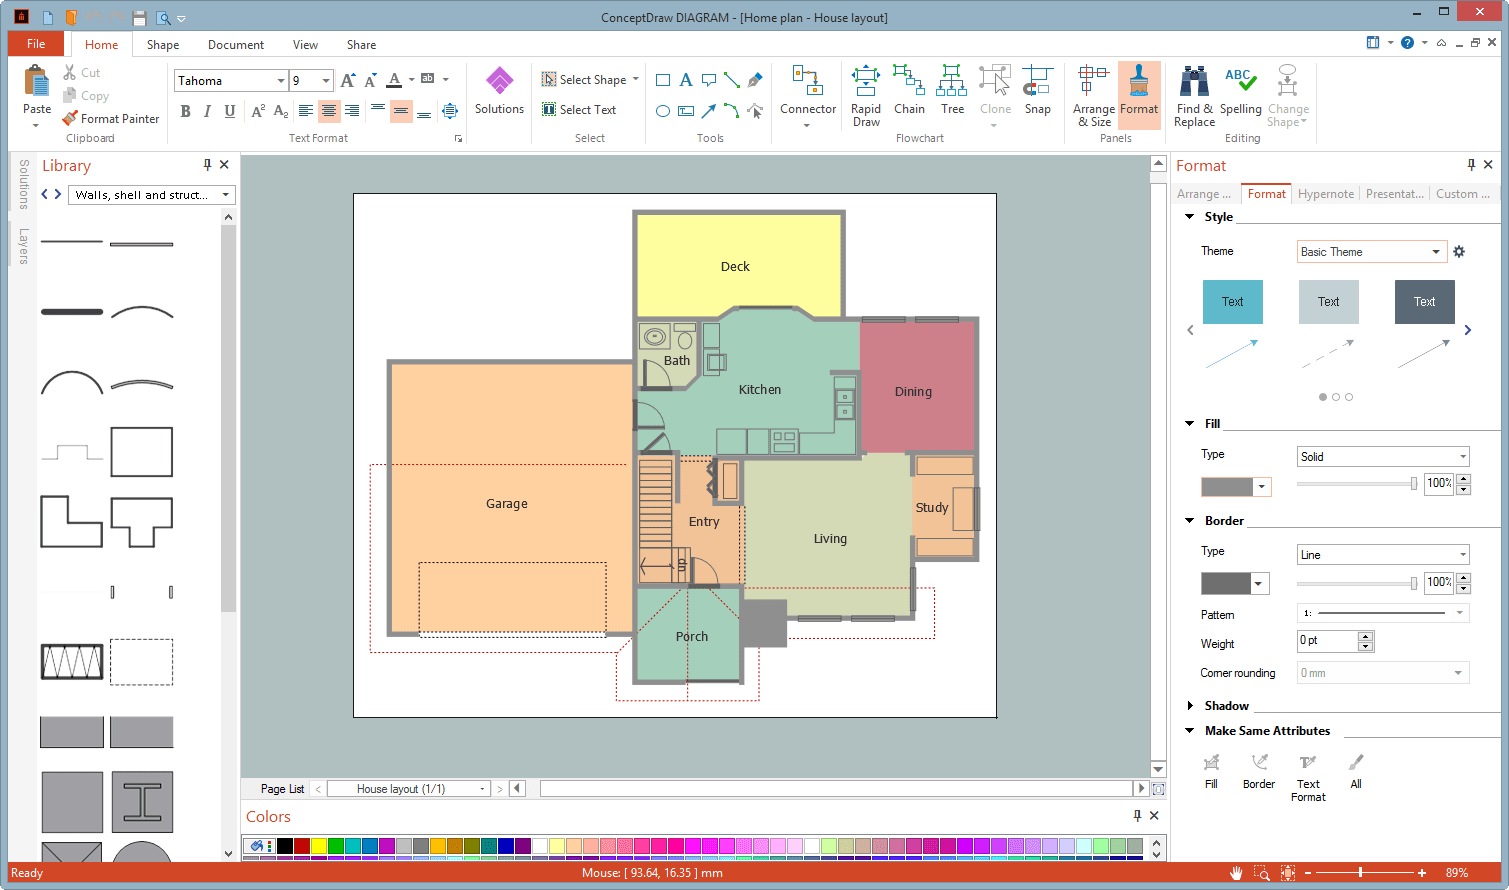Open the Hypernote tab in Format panel
1509x890 pixels.
(x=1325, y=194)
